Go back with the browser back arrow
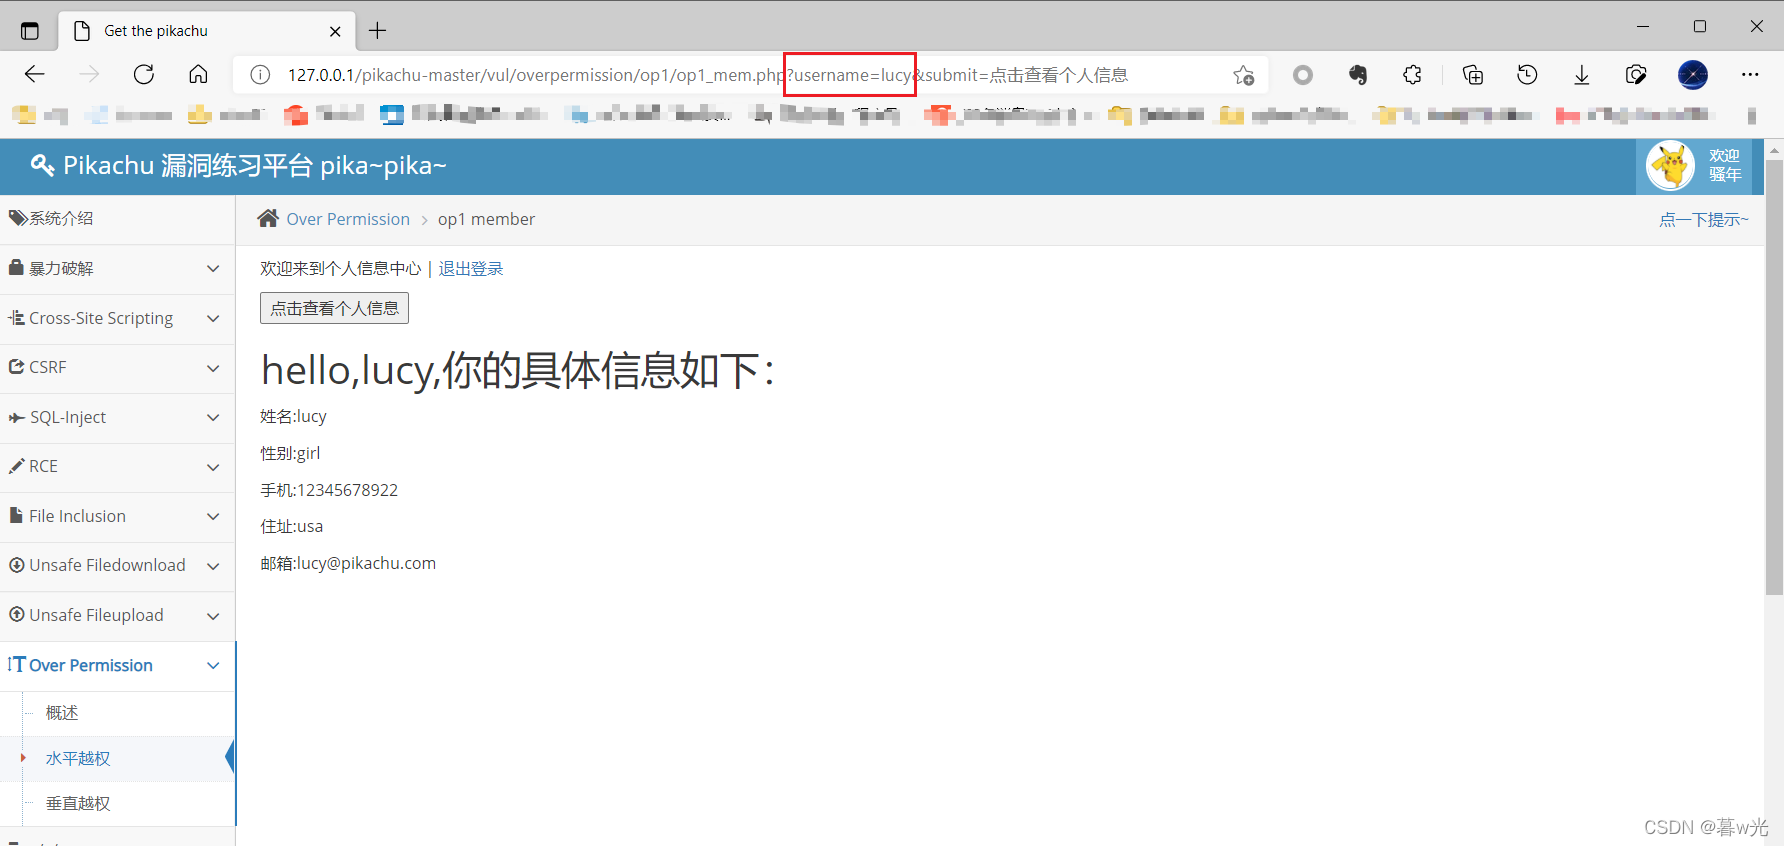 [x=35, y=74]
